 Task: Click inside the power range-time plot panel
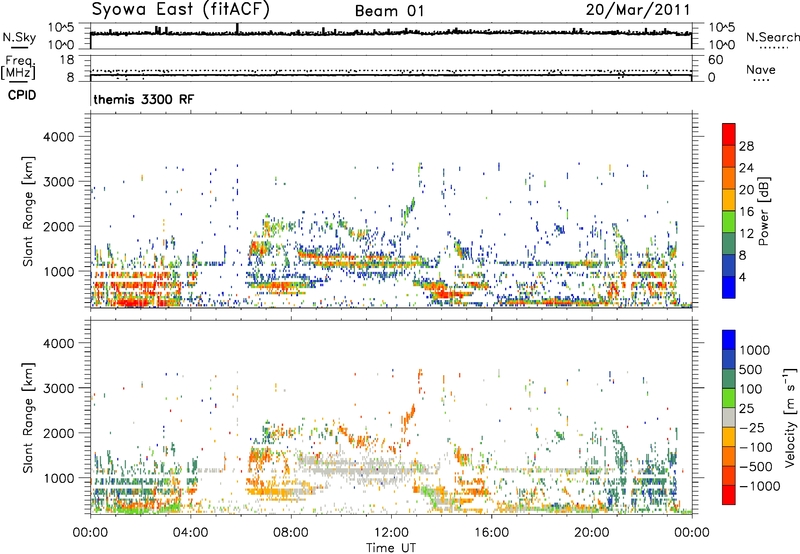[391, 211]
